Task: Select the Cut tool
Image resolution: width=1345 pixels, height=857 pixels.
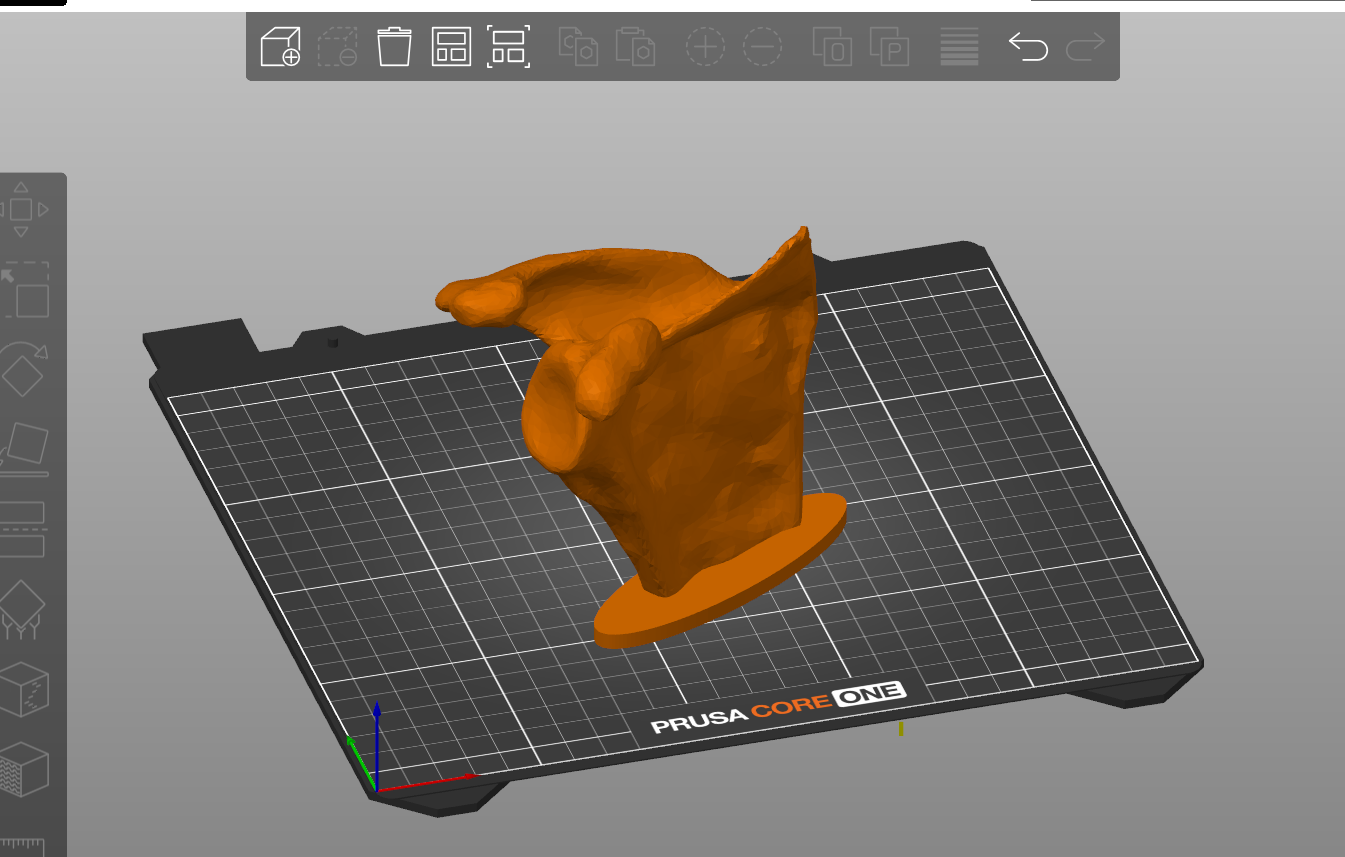Action: click(x=22, y=529)
